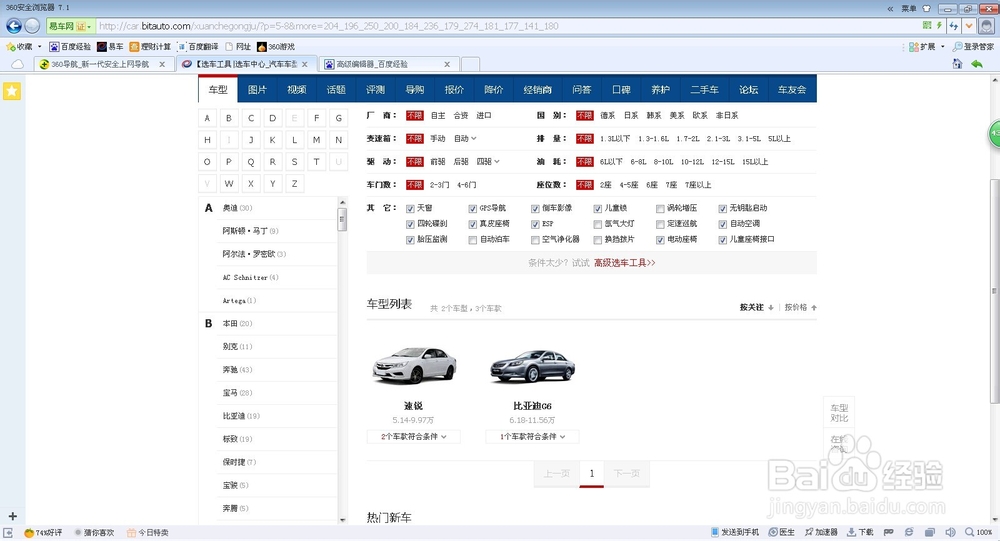
Task: Switch to the 图片 tab
Action: click(257, 89)
